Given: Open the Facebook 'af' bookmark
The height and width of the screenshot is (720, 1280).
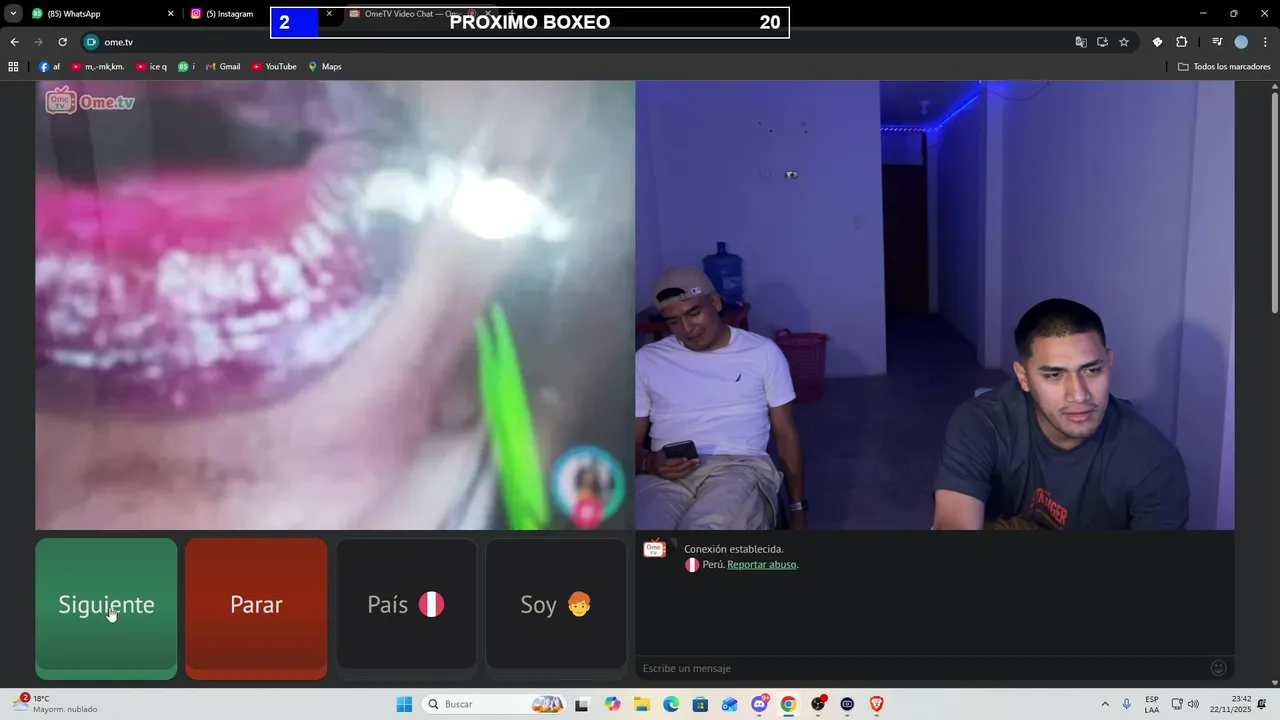Looking at the screenshot, I should click(x=49, y=67).
